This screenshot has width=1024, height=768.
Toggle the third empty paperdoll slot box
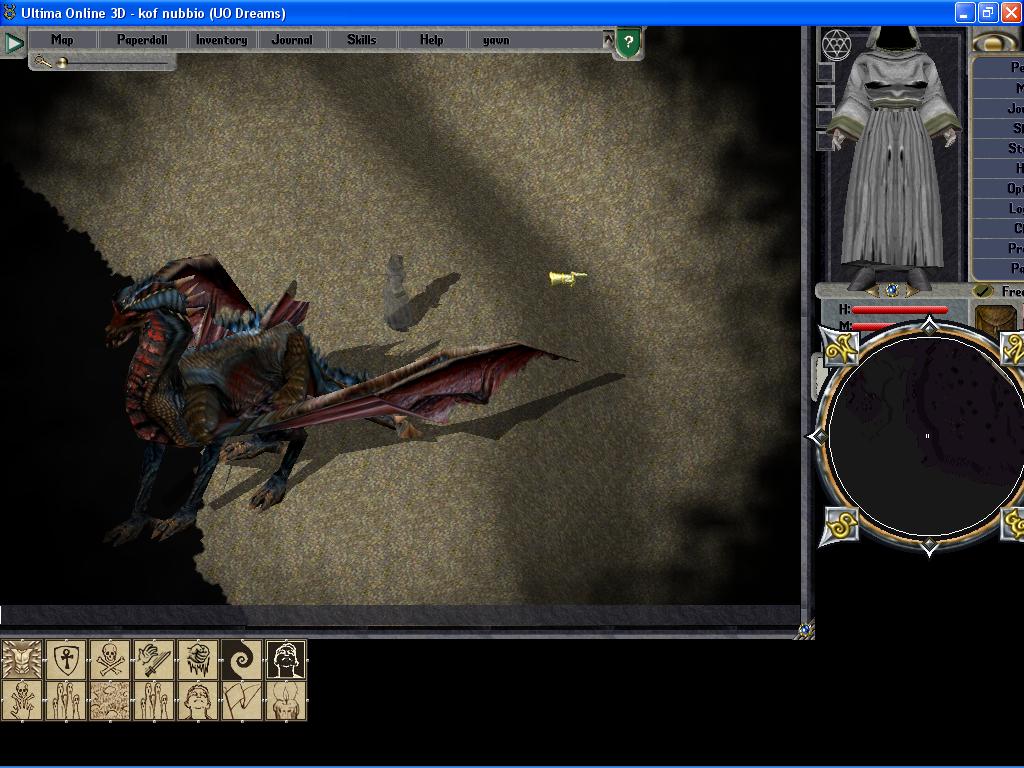click(825, 118)
